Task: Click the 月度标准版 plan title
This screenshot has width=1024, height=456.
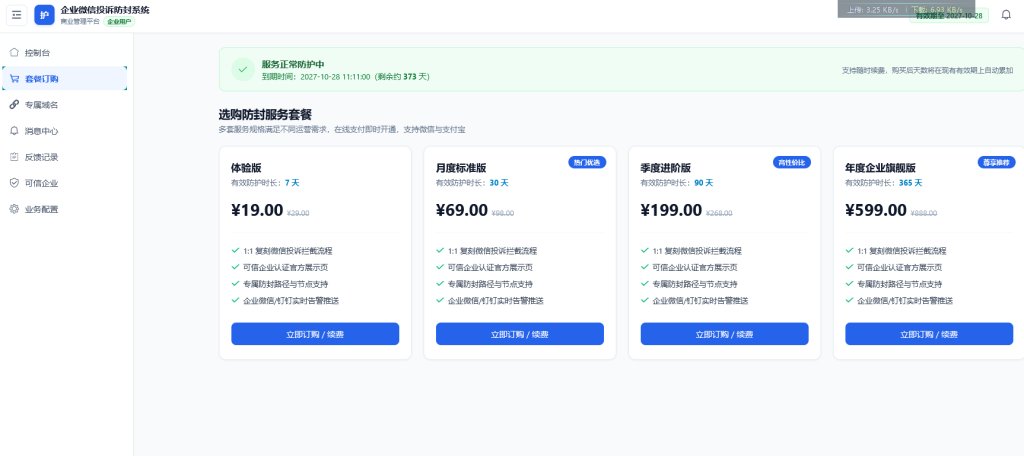Action: (461, 168)
